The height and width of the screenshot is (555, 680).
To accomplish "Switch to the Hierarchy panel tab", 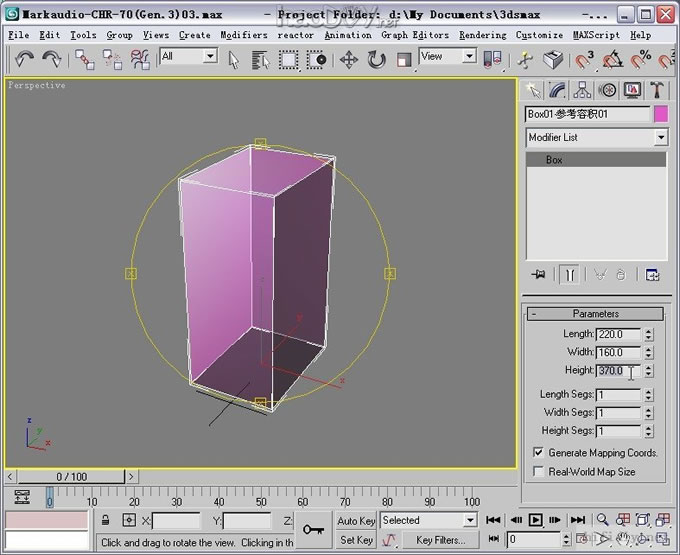I will (583, 90).
